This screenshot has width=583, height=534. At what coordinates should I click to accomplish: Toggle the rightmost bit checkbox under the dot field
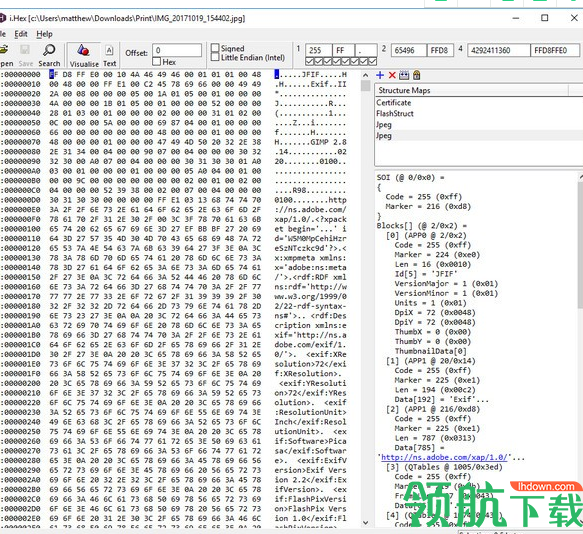[x=373, y=61]
